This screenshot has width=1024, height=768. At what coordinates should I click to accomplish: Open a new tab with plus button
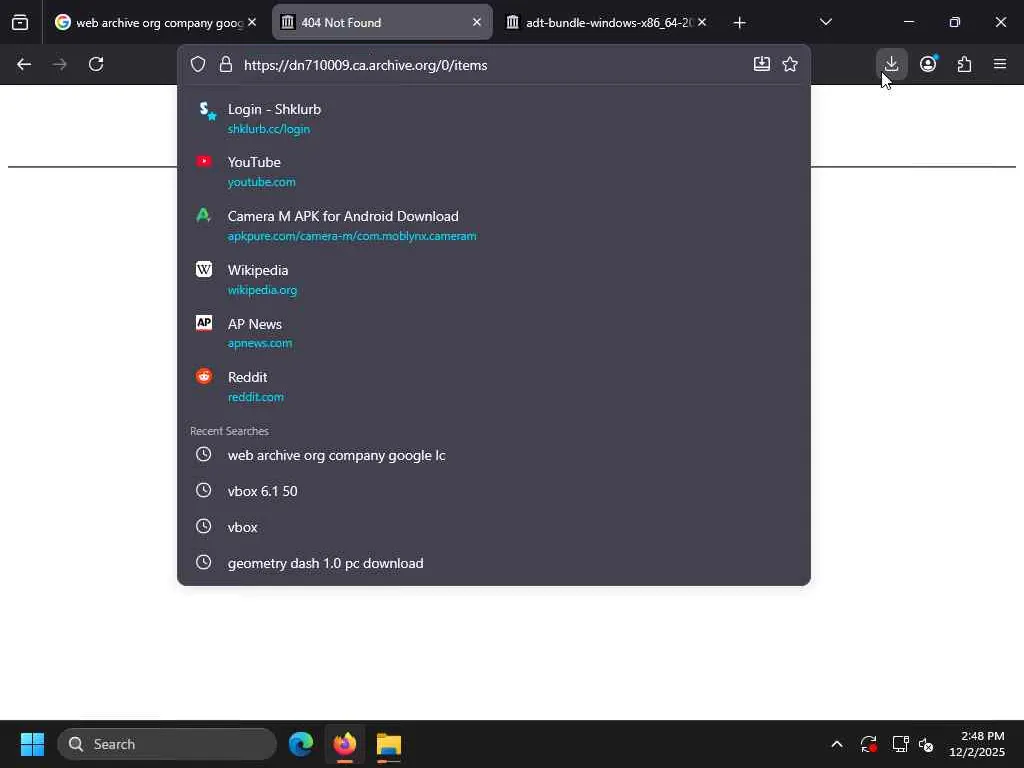pyautogui.click(x=739, y=23)
